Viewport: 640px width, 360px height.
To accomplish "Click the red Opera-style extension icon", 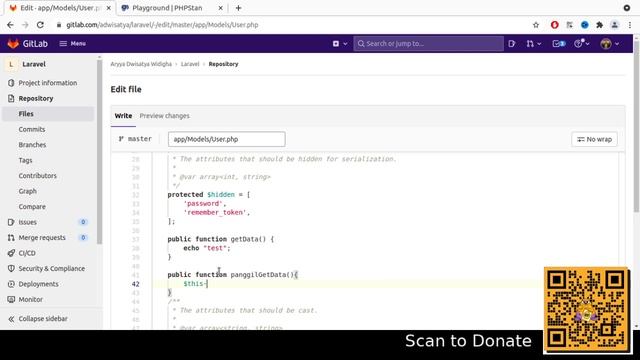I will (554, 25).
